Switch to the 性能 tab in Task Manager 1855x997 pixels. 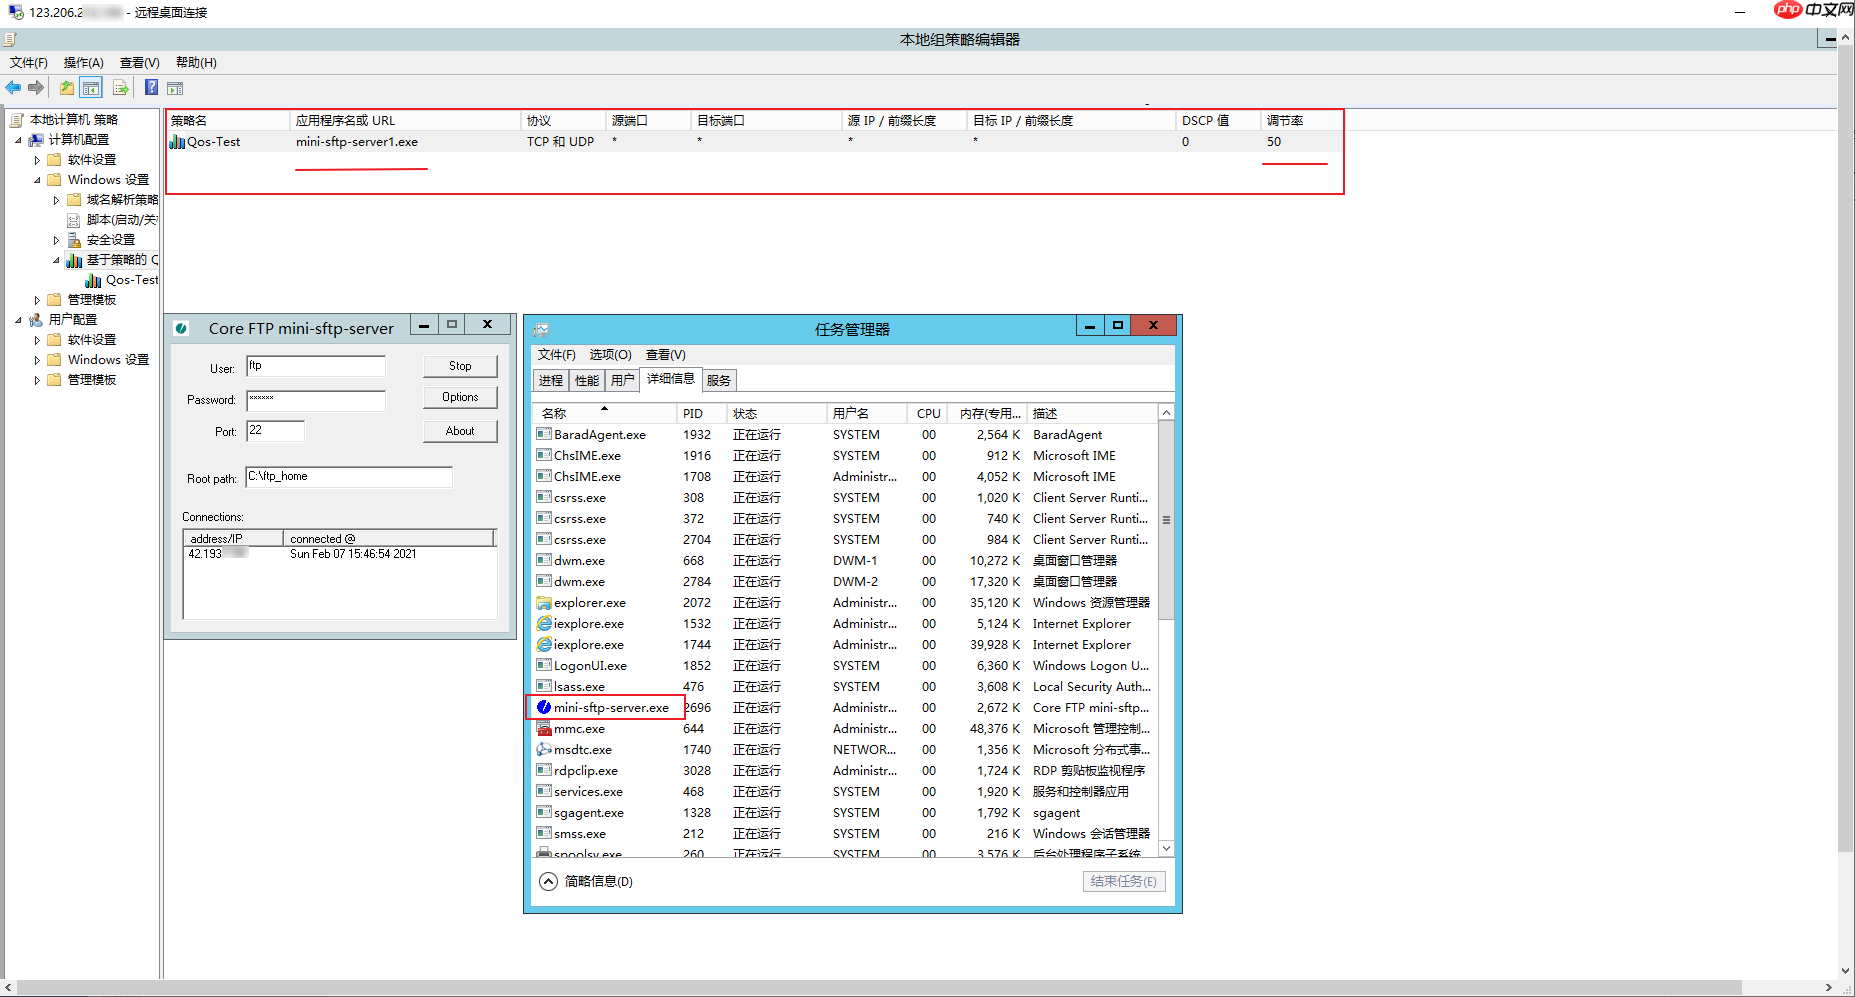[586, 379]
